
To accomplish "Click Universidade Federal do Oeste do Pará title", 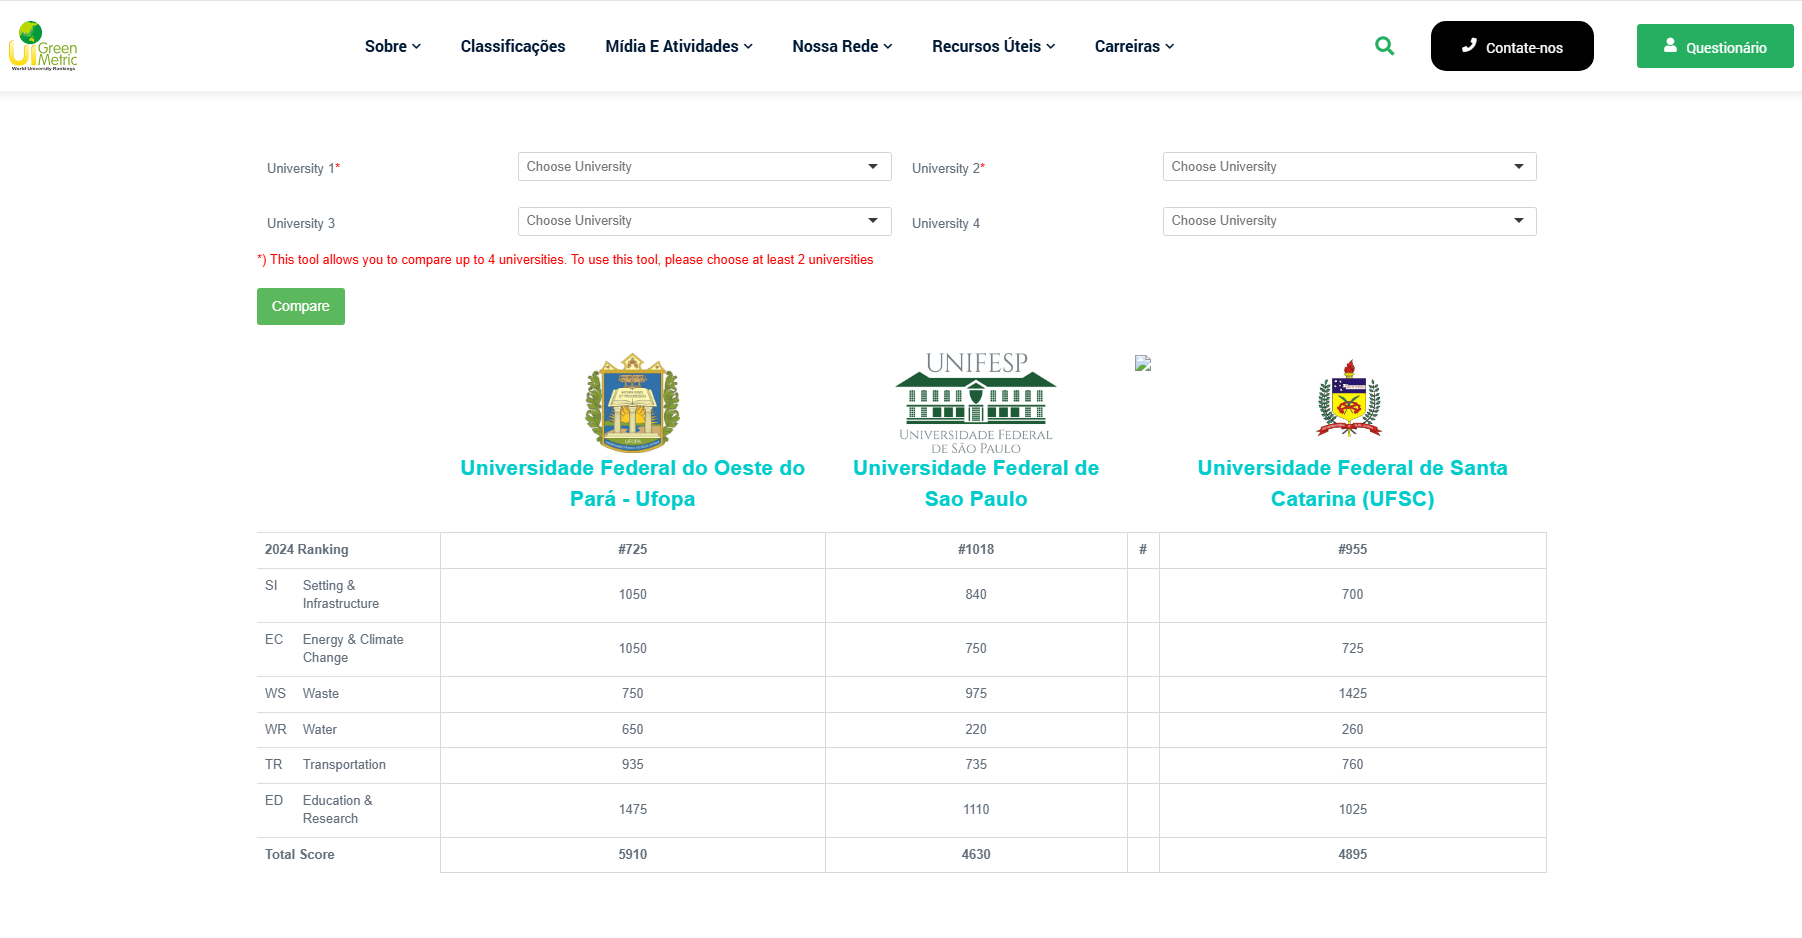I will coord(632,483).
